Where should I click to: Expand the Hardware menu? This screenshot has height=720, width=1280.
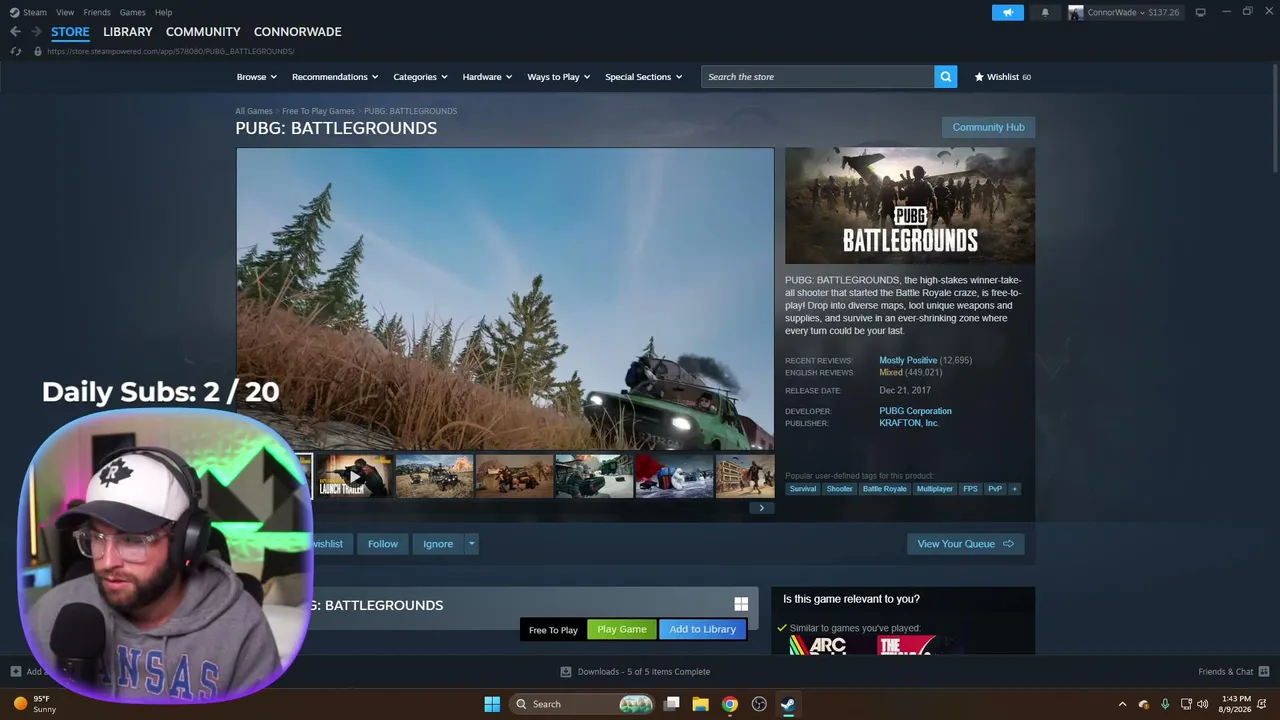(x=487, y=77)
